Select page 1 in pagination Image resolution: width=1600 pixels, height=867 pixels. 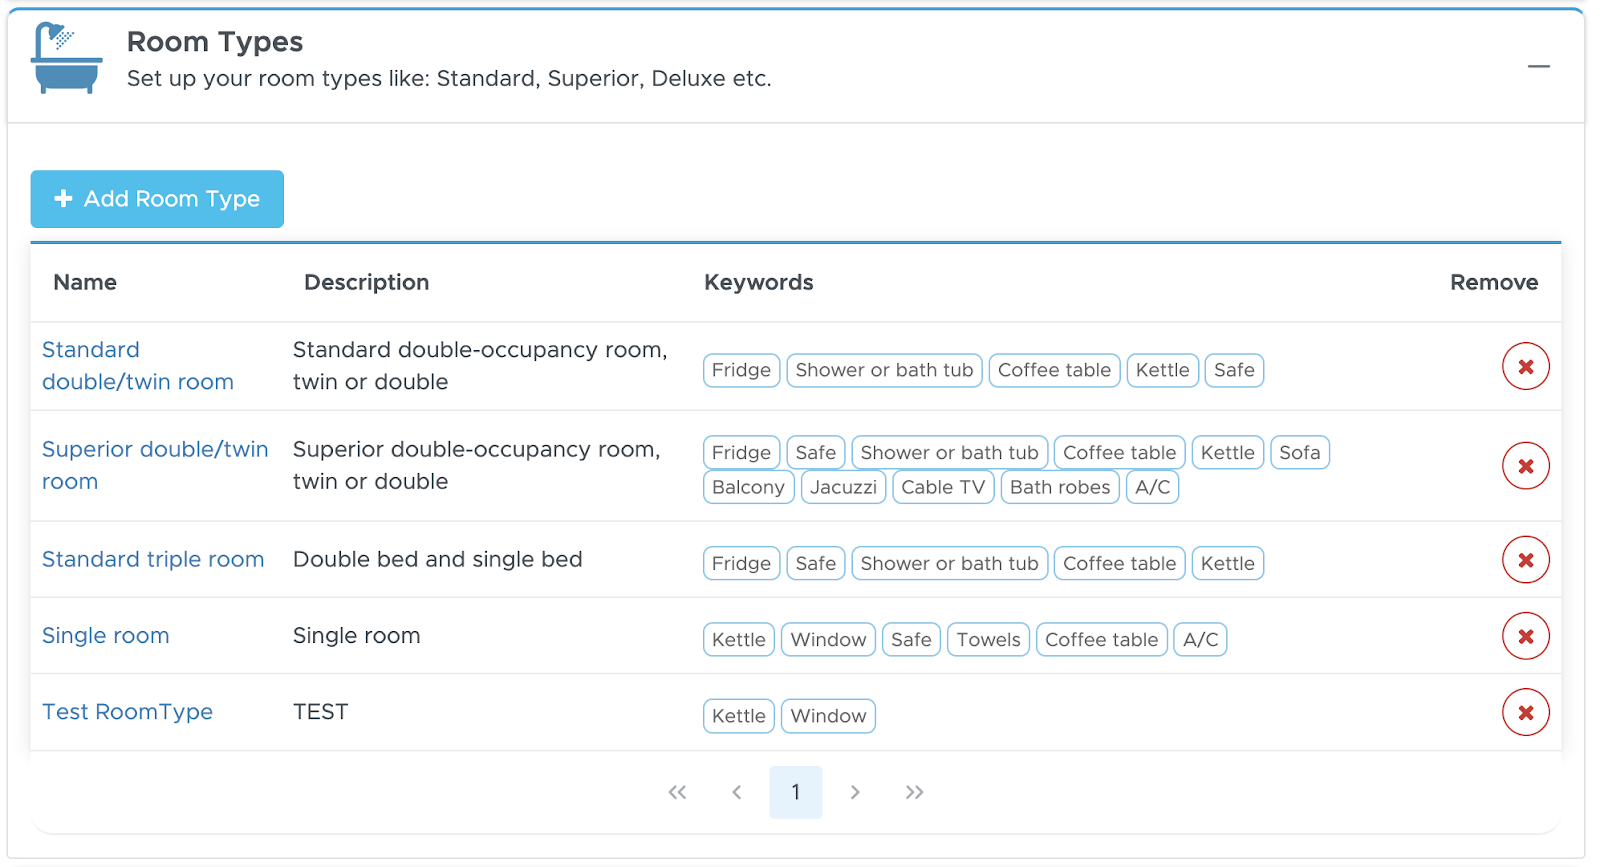pyautogui.click(x=796, y=793)
